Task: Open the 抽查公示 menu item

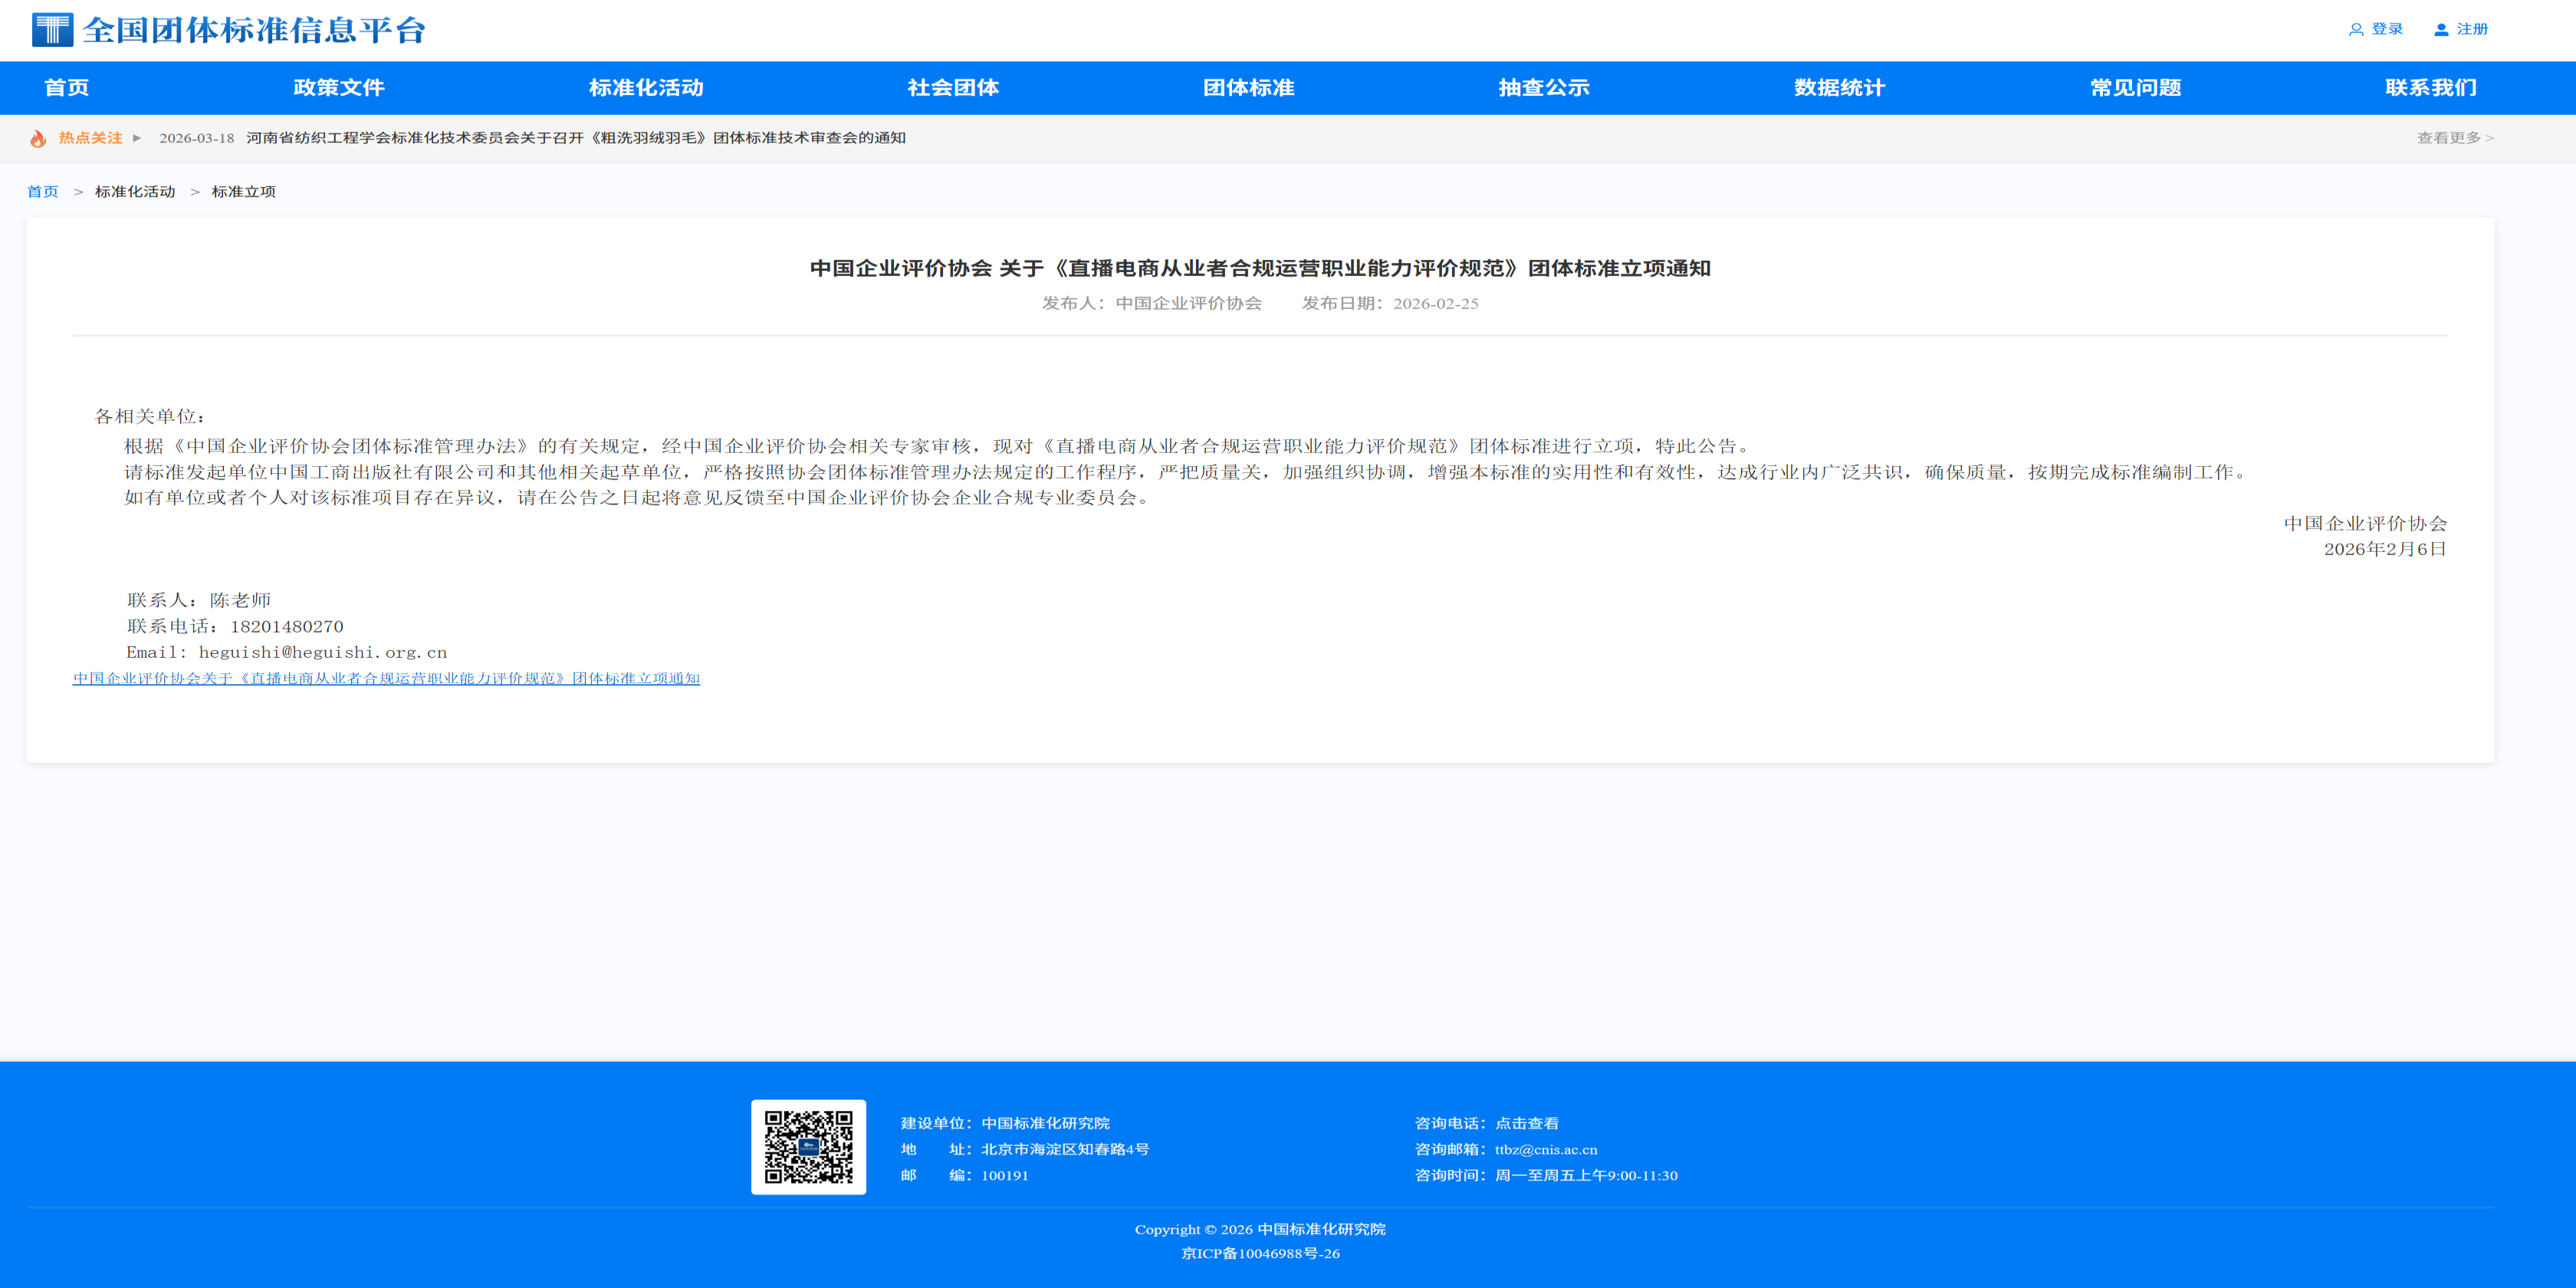Action: pos(1543,88)
